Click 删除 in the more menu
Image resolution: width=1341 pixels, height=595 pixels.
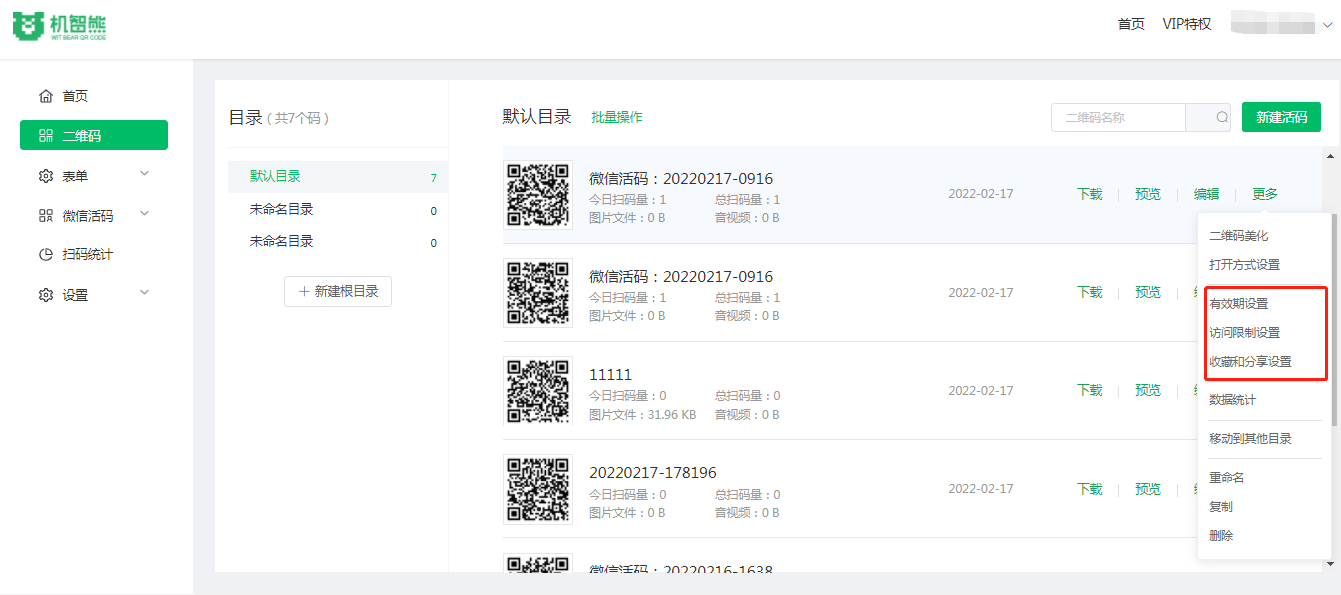pos(1221,535)
